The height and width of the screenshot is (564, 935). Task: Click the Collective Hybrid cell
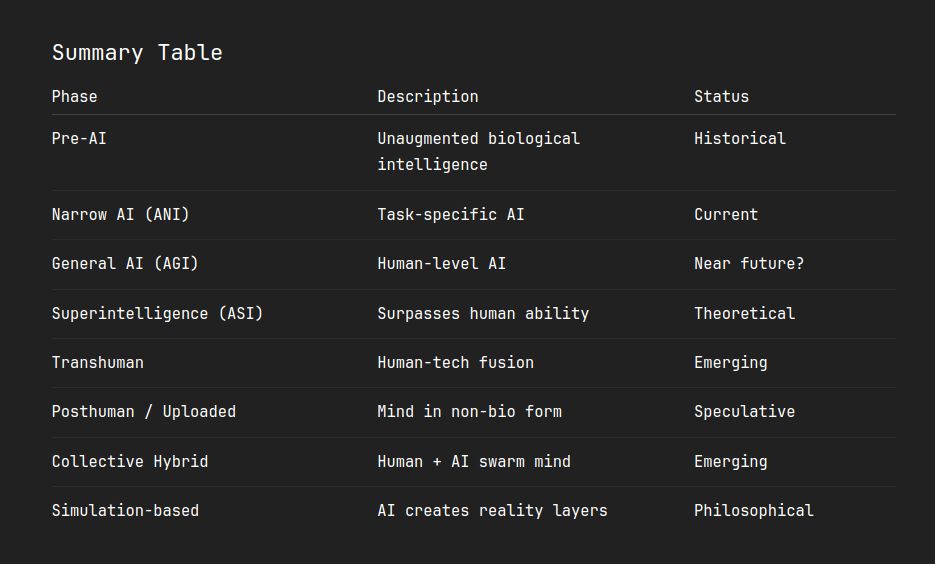coord(130,461)
